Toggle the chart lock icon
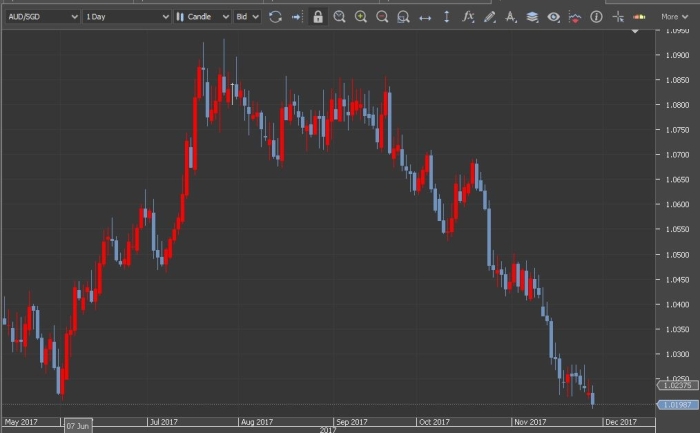Viewport: 700px width, 433px height. pyautogui.click(x=318, y=17)
